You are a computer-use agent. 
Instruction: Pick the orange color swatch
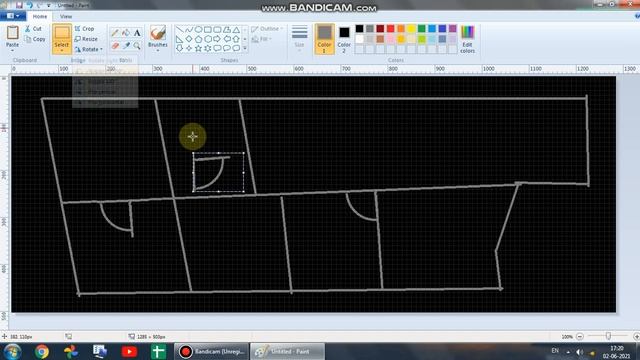pyautogui.click(x=401, y=29)
